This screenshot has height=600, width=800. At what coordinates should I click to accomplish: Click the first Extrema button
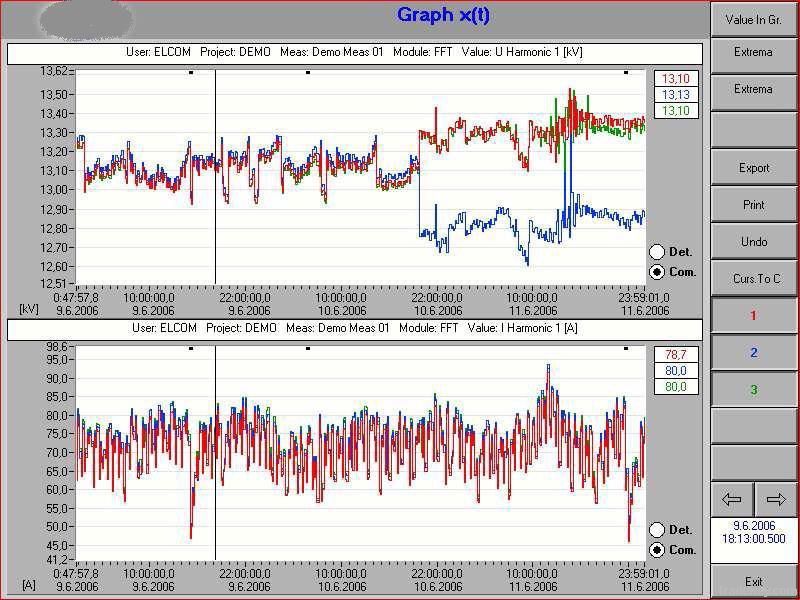(x=753, y=52)
